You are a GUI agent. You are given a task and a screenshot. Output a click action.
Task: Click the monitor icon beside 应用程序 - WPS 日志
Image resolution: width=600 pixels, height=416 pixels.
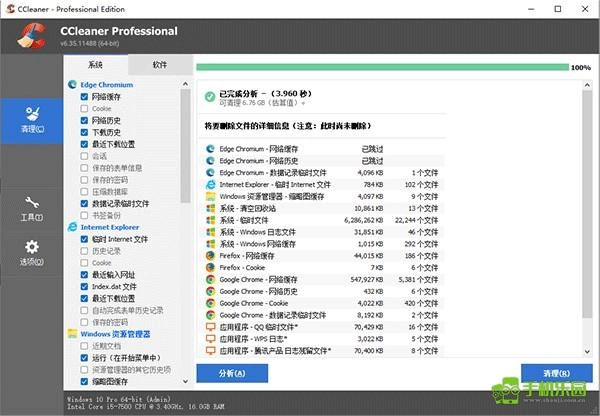pyautogui.click(x=209, y=338)
